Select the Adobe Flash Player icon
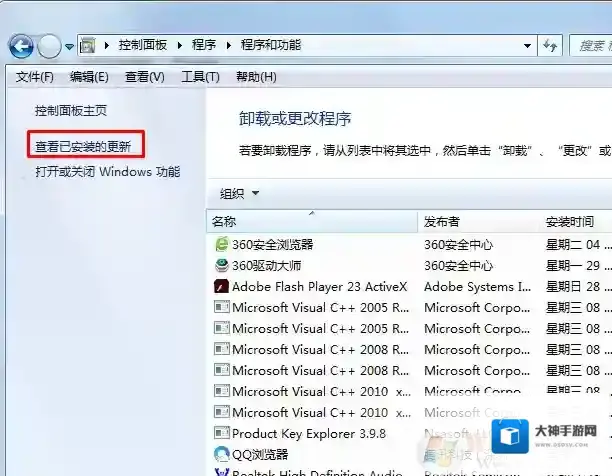The image size is (612, 476). pos(221,286)
